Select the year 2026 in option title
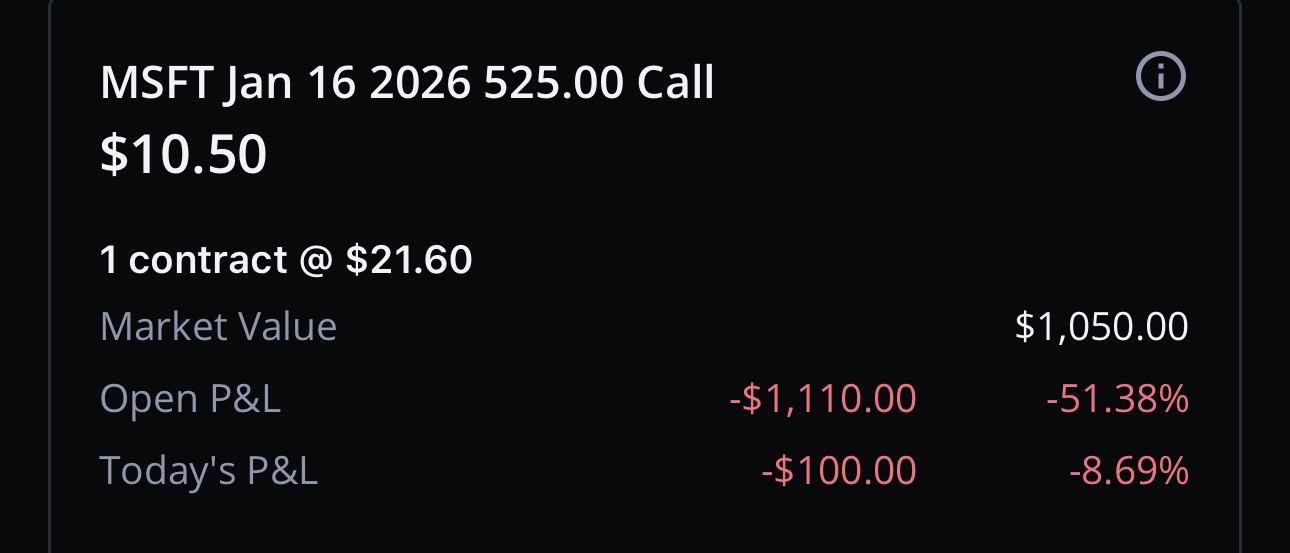The image size is (1290, 553). pyautogui.click(x=419, y=85)
